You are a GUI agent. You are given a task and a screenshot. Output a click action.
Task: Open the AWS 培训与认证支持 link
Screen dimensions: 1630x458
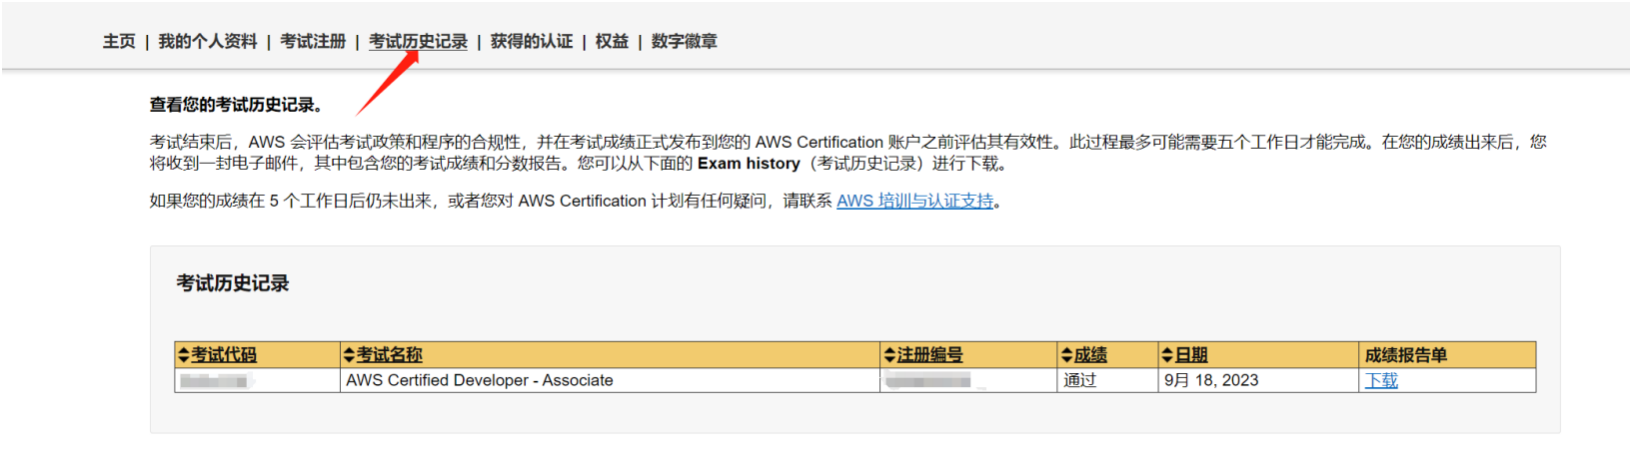[x=915, y=201]
